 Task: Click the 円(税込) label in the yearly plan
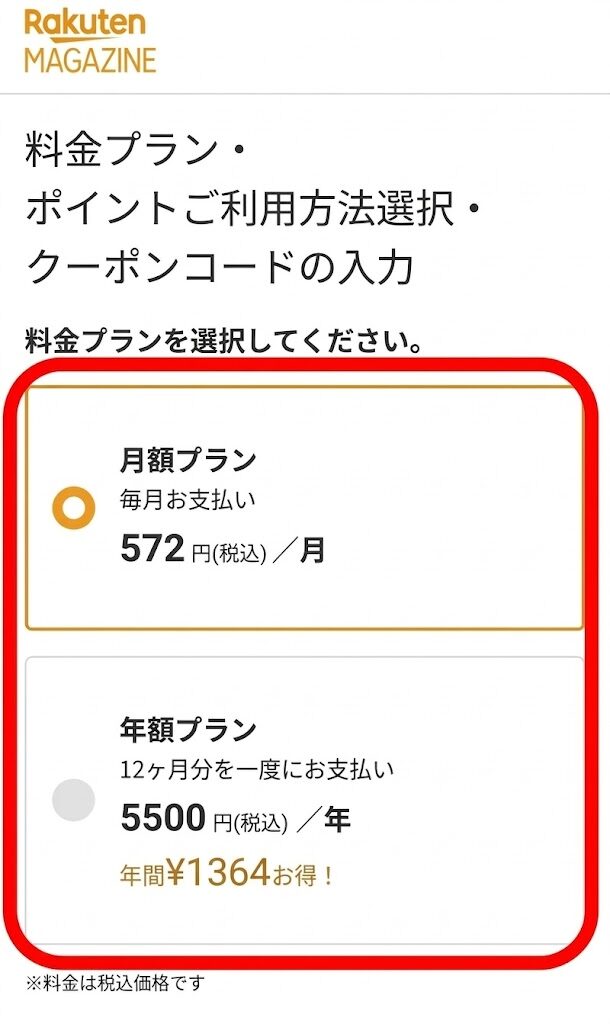(250, 823)
